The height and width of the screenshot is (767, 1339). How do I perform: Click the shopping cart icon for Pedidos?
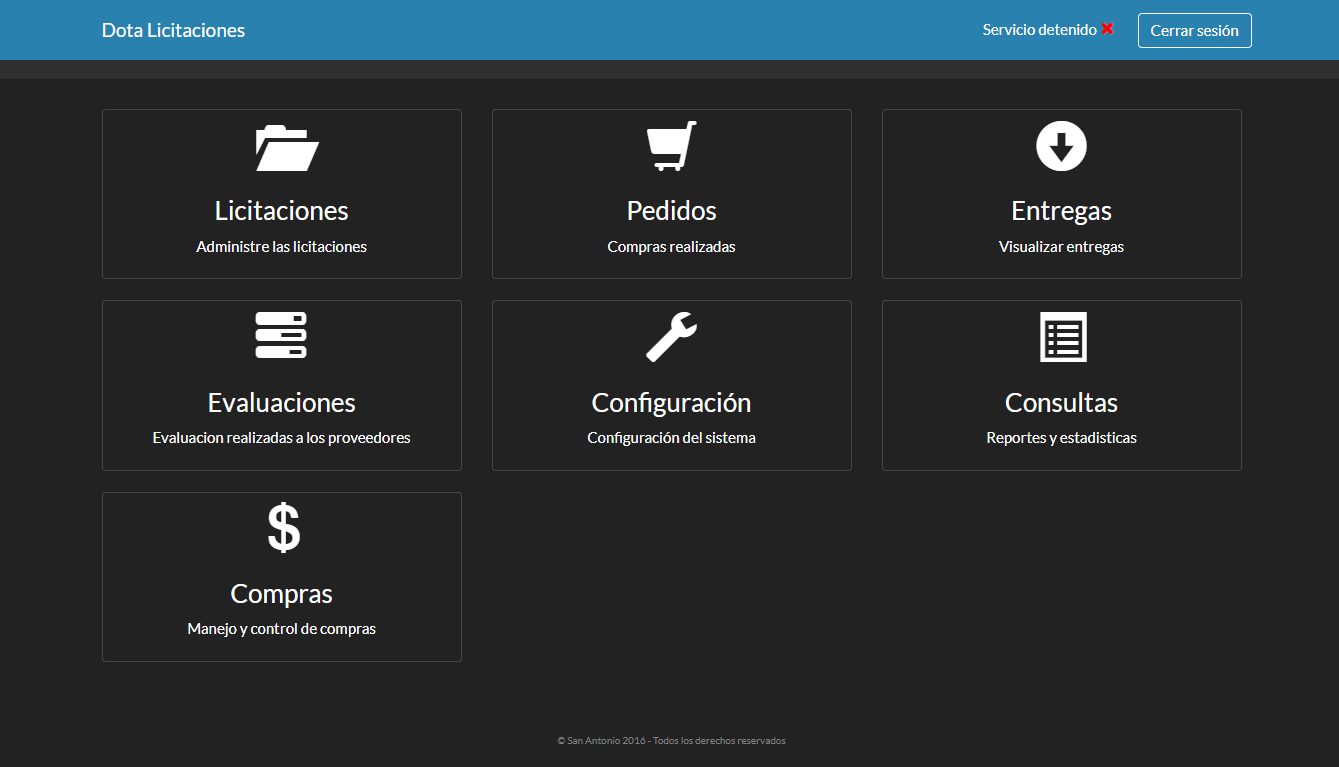point(671,146)
